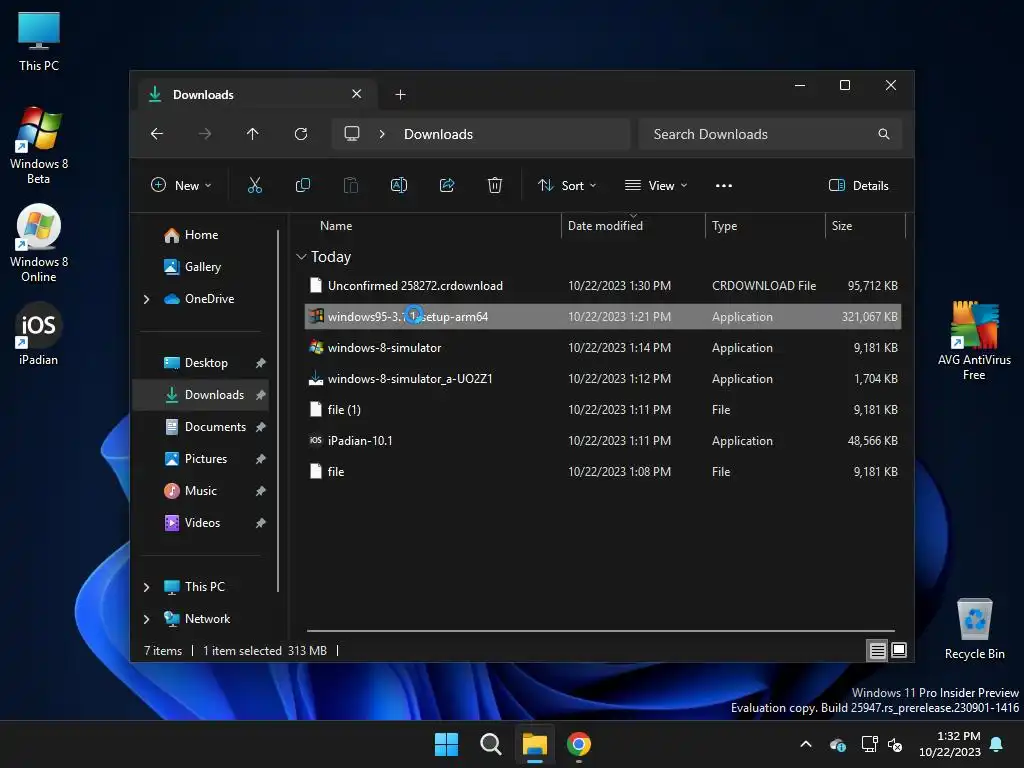Select iPadian-10.1 application

pos(603,441)
